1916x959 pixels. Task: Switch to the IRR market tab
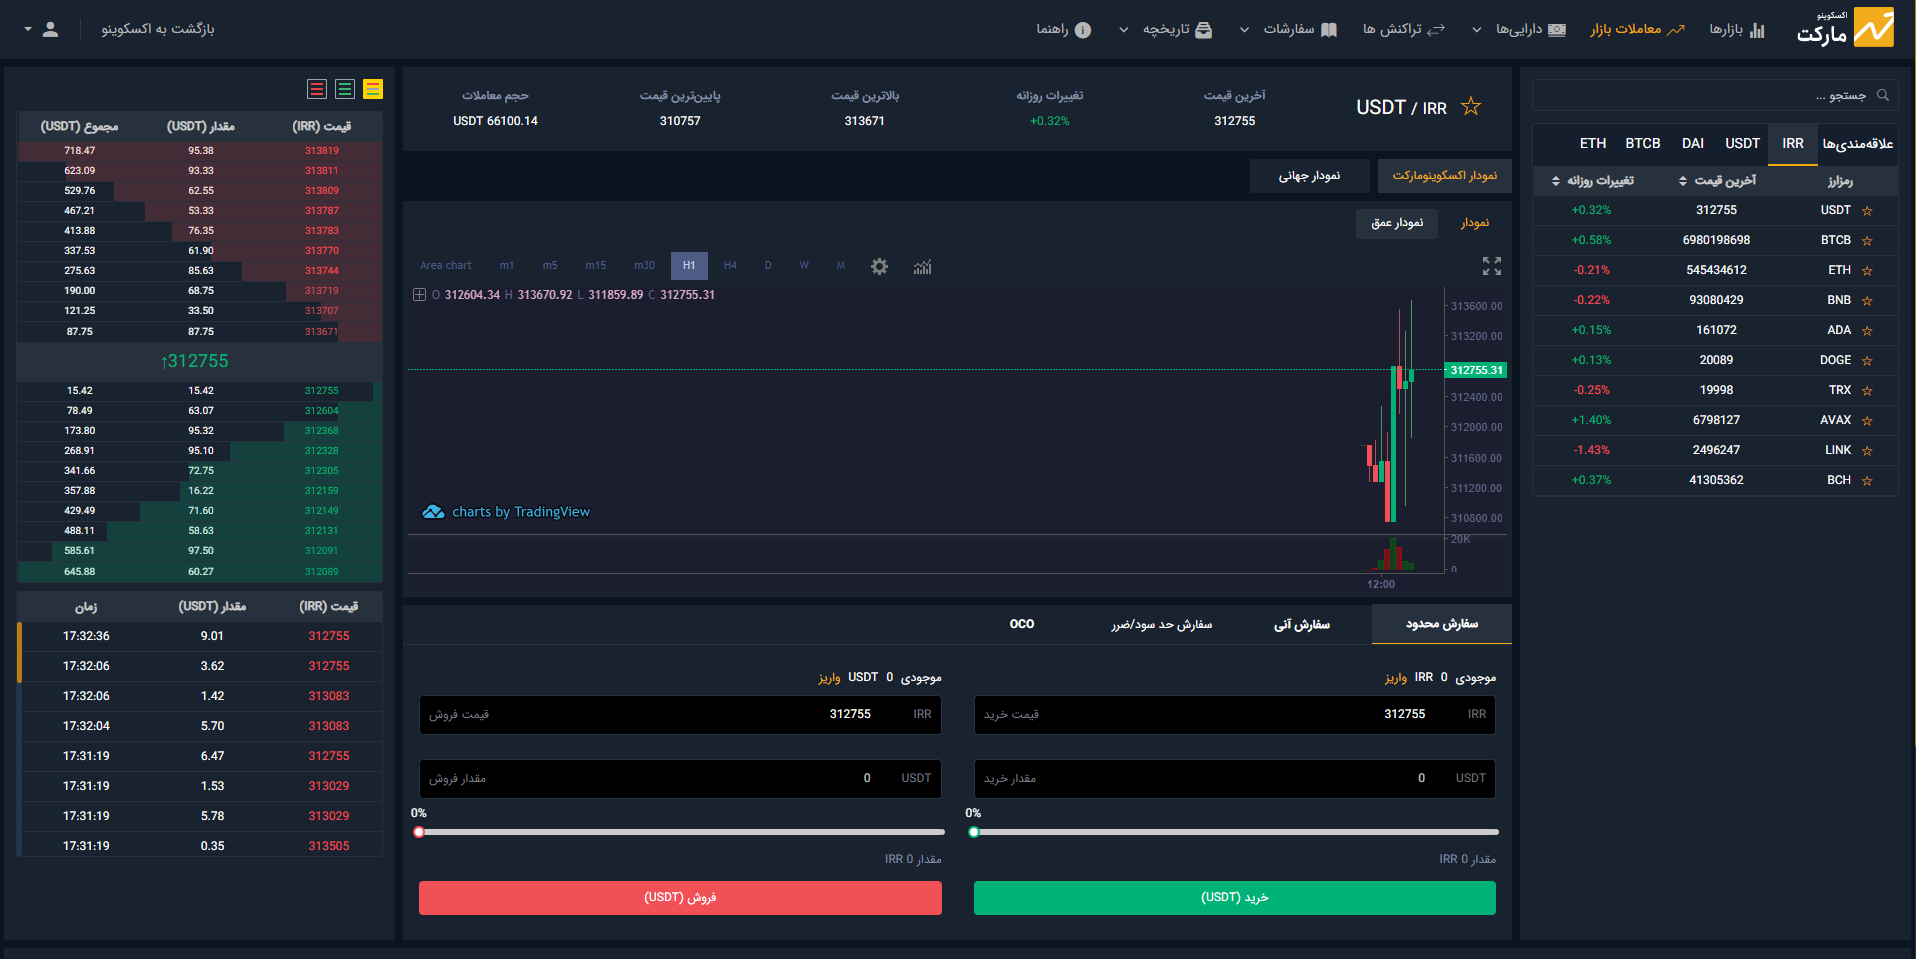pos(1793,144)
